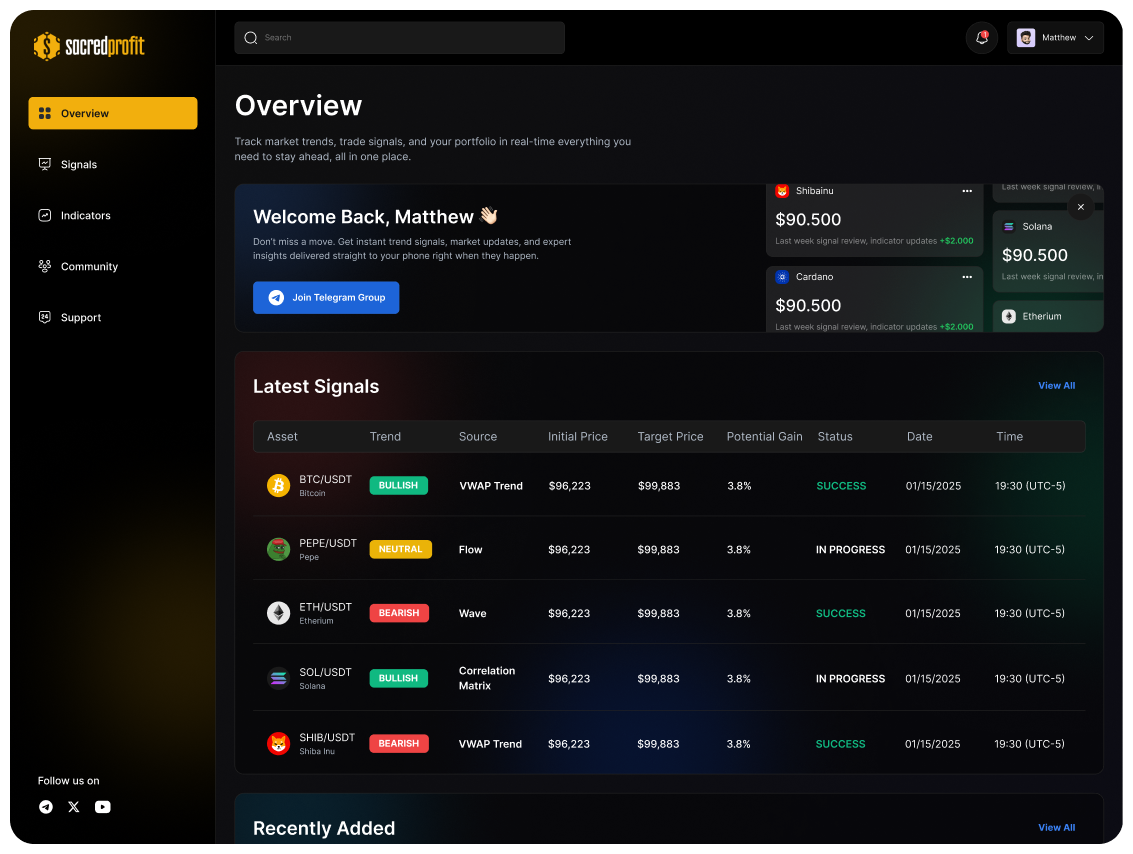Open the X (Twitter) social icon
The height and width of the screenshot is (854, 1133).
click(74, 807)
